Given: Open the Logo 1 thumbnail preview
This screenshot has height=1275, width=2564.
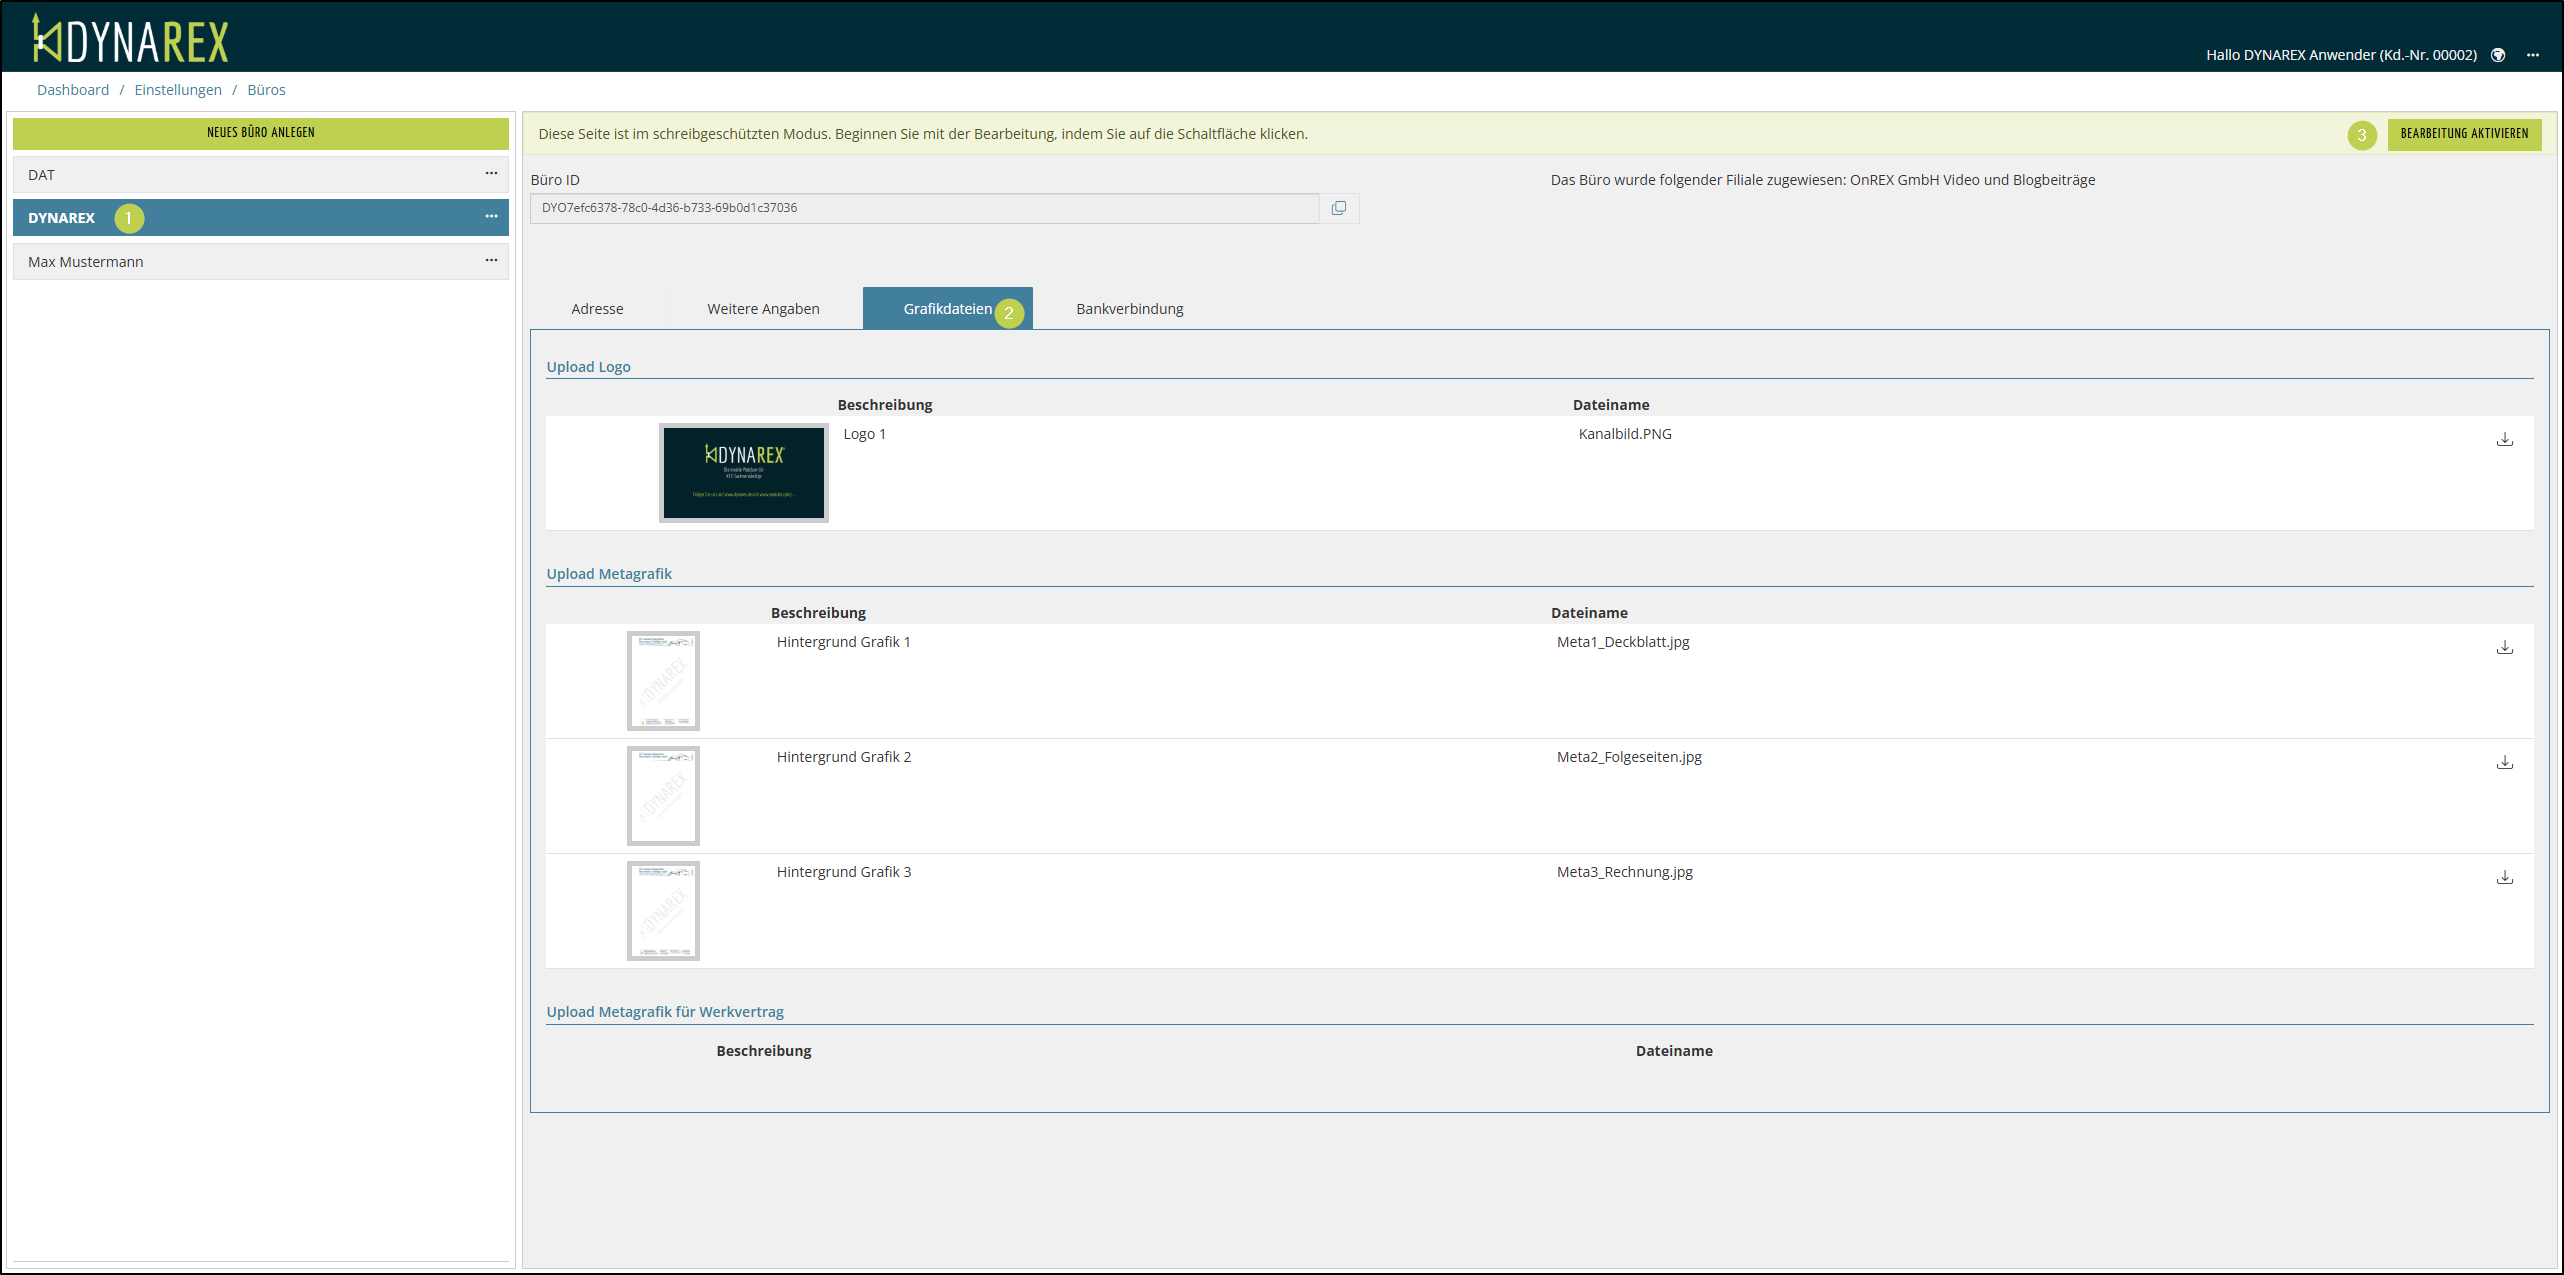Looking at the screenshot, I should pyautogui.click(x=743, y=472).
